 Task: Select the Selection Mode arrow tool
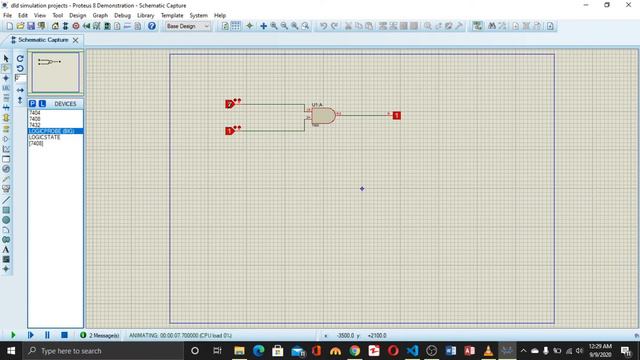6,59
